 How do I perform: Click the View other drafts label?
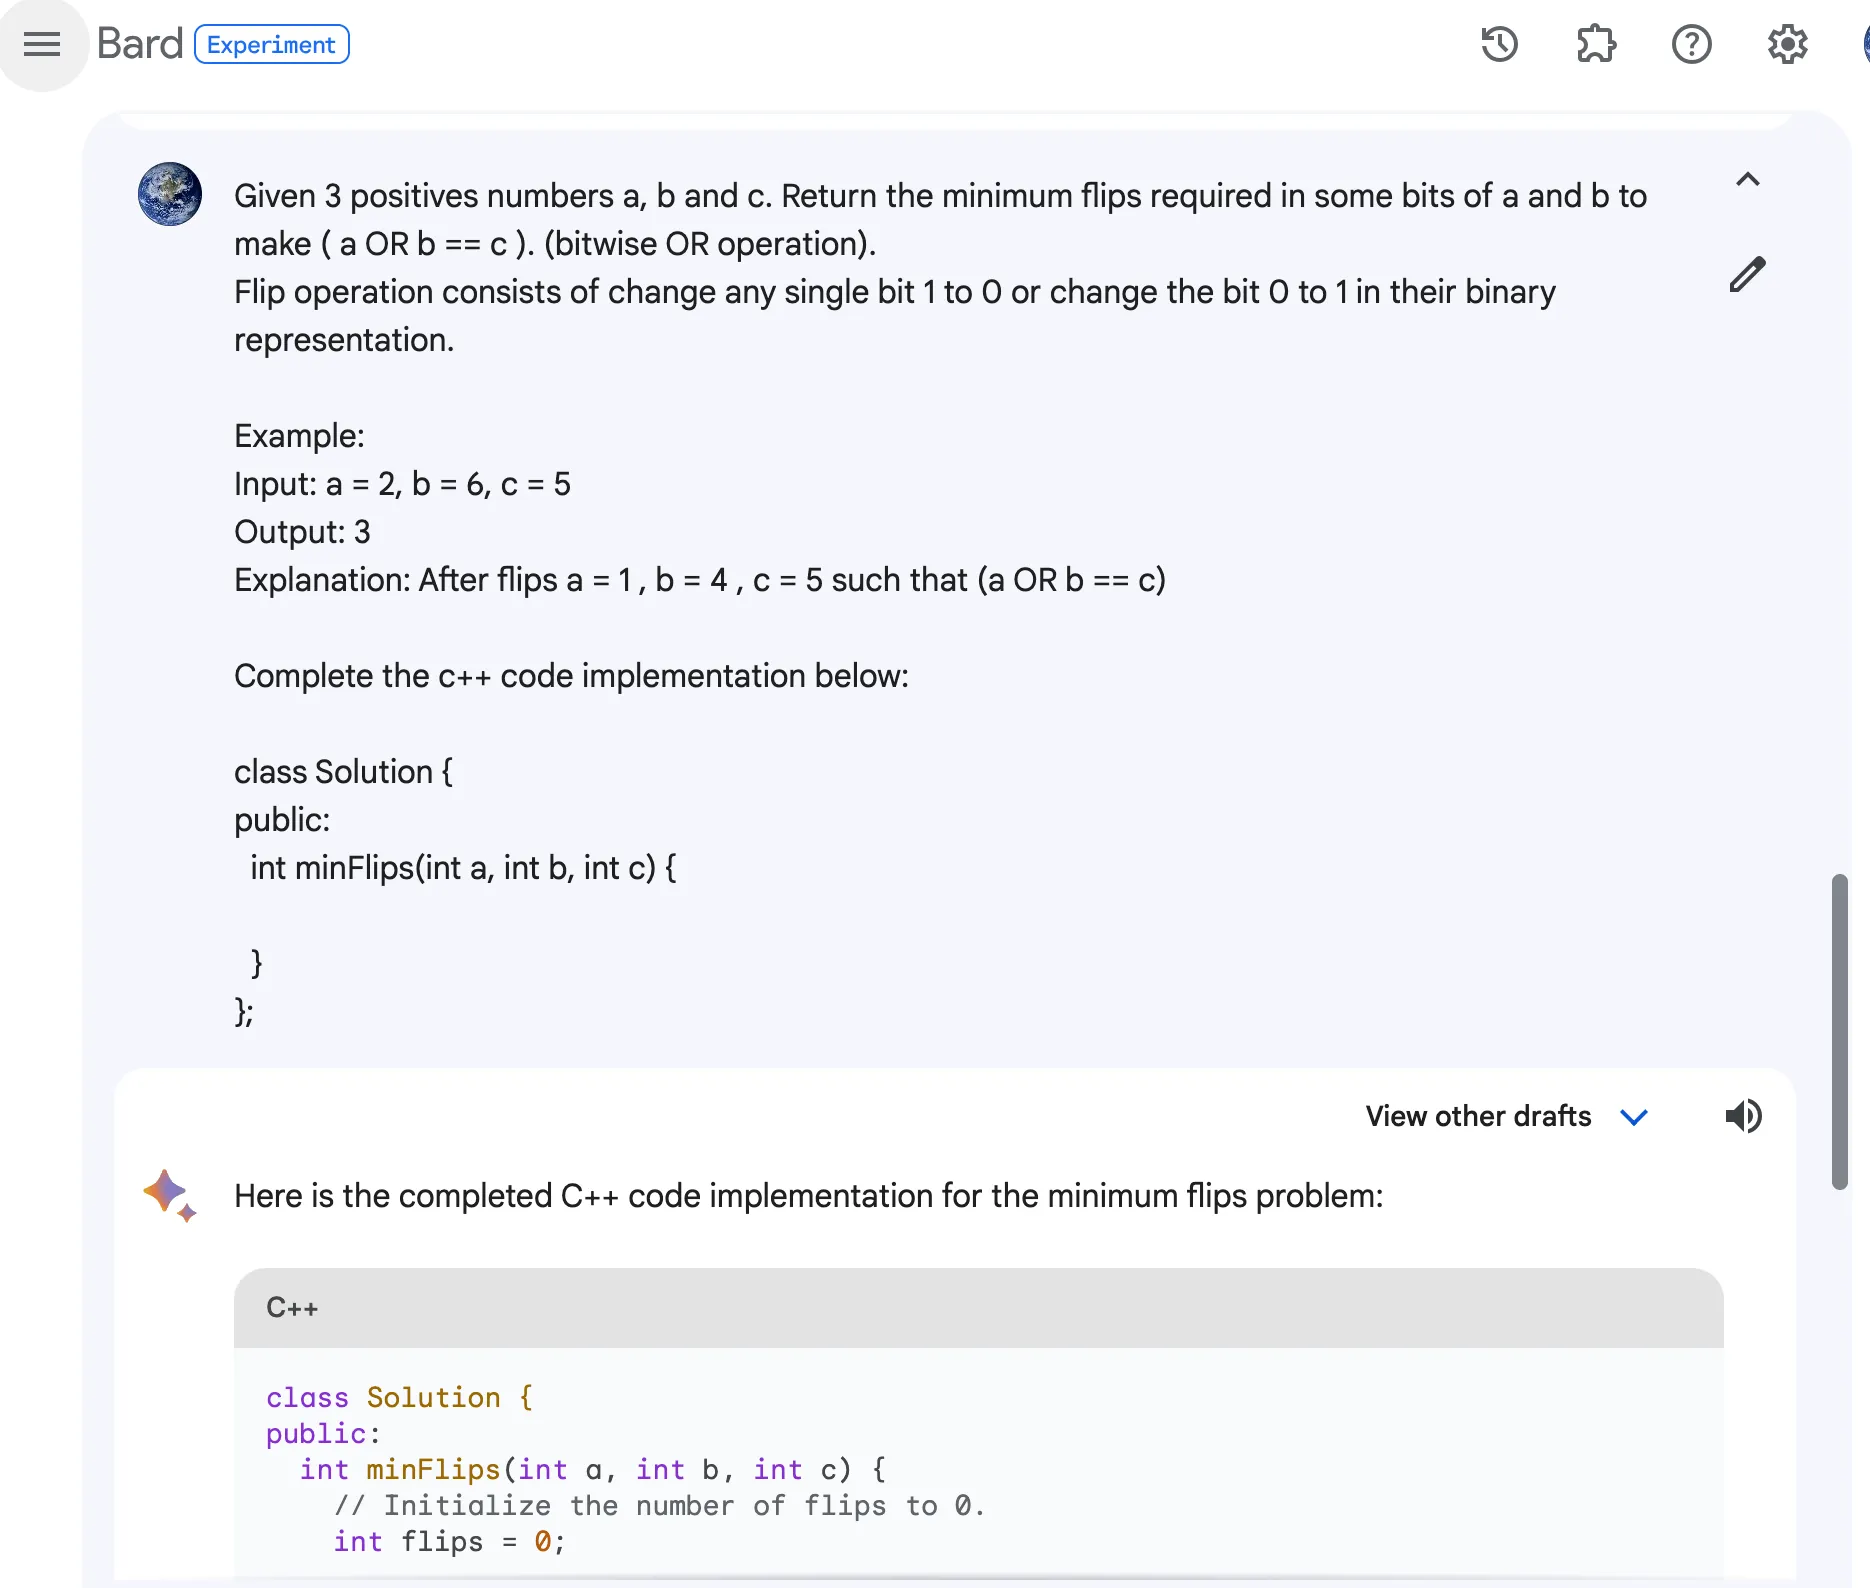(1477, 1116)
